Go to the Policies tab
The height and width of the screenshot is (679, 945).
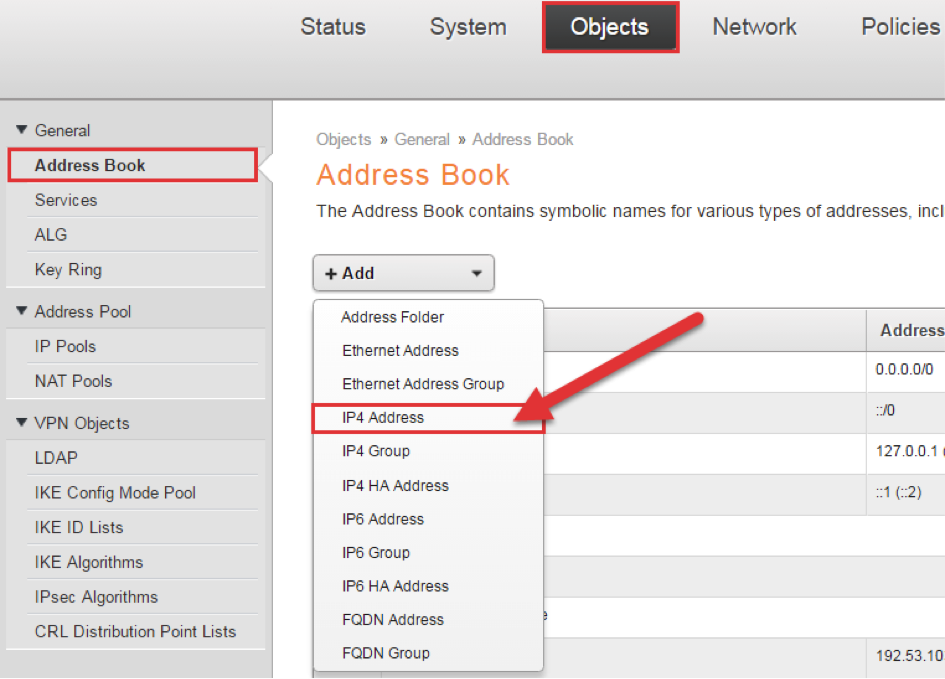pos(900,27)
